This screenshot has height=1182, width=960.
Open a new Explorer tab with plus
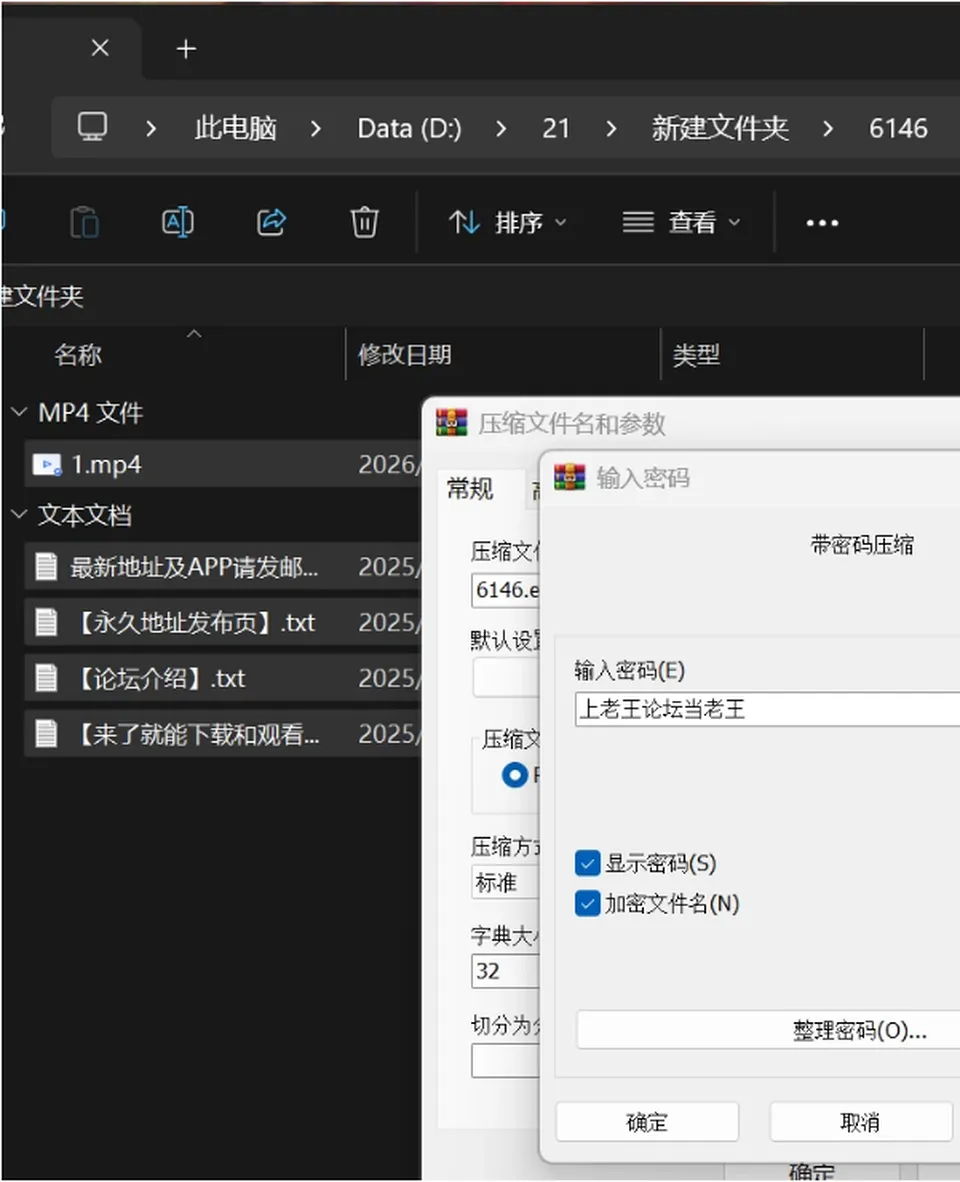pos(186,50)
